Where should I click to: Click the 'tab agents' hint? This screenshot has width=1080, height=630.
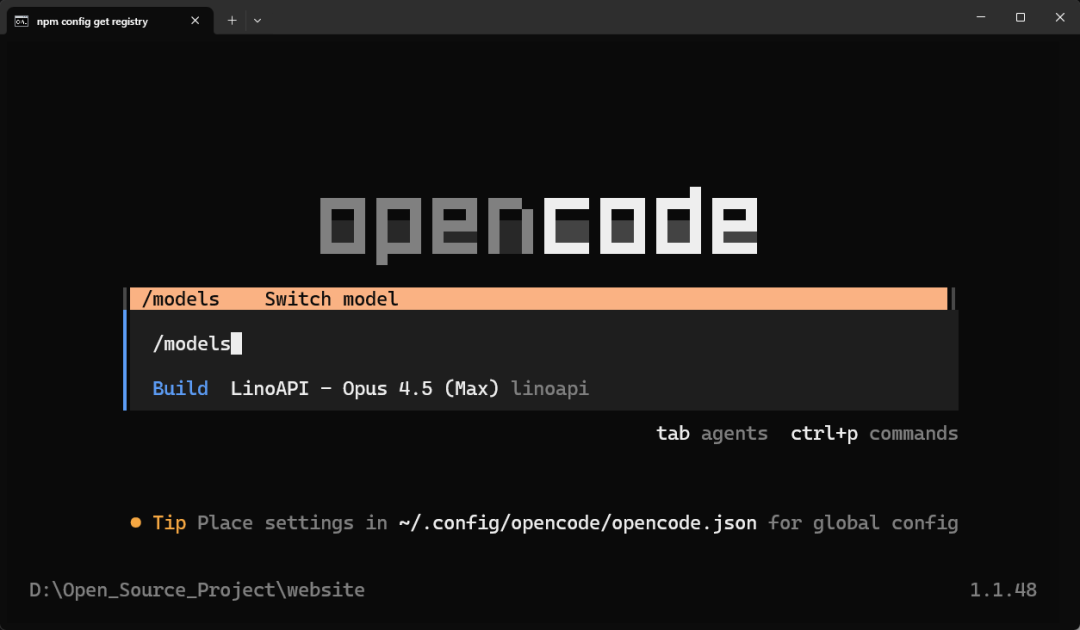click(x=712, y=433)
